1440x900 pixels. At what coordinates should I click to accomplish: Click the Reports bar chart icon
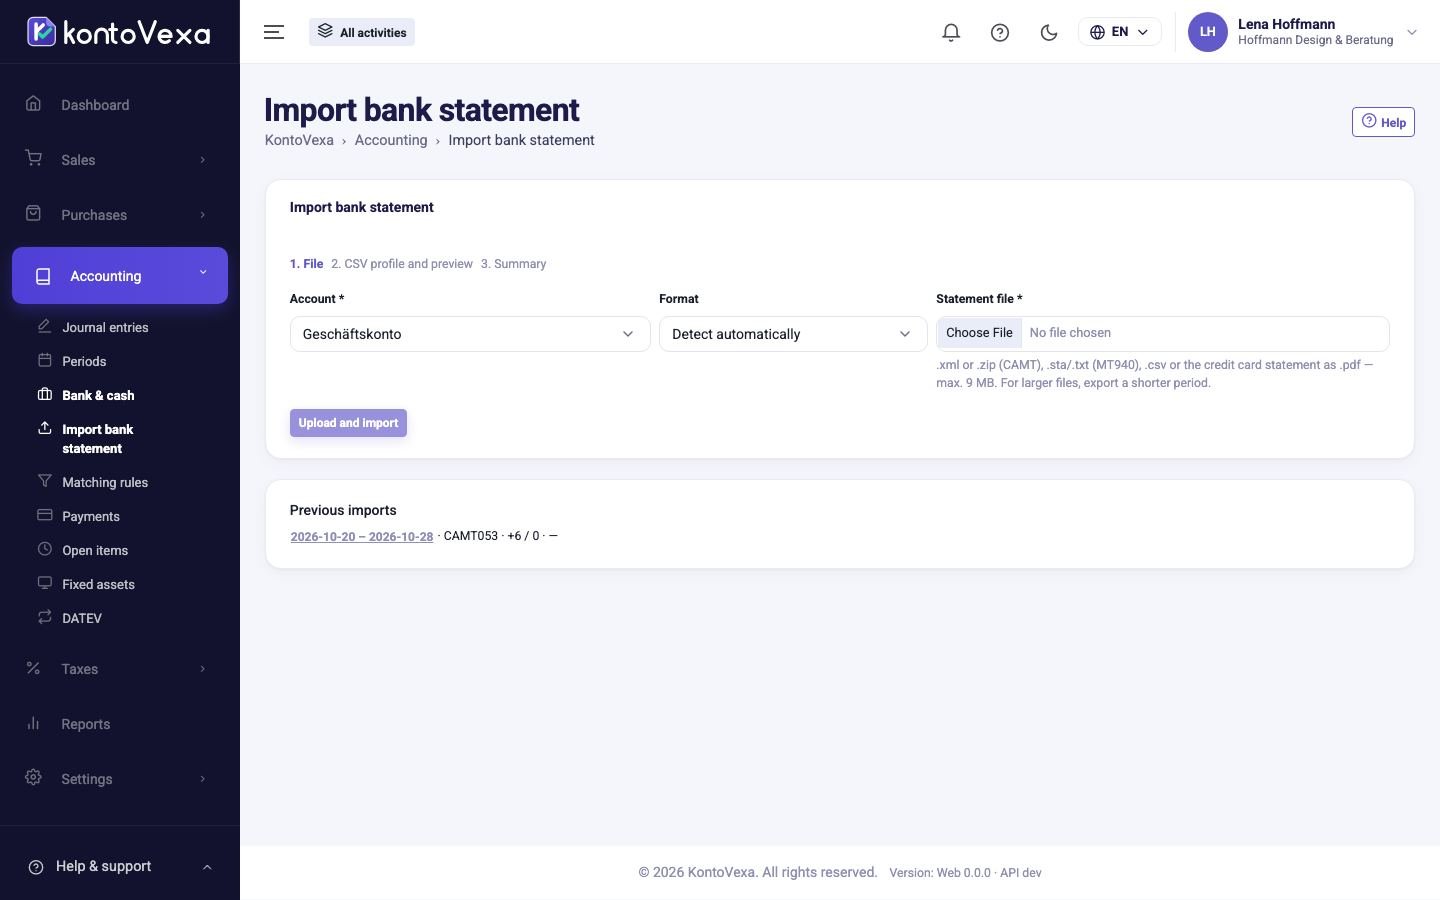point(34,722)
